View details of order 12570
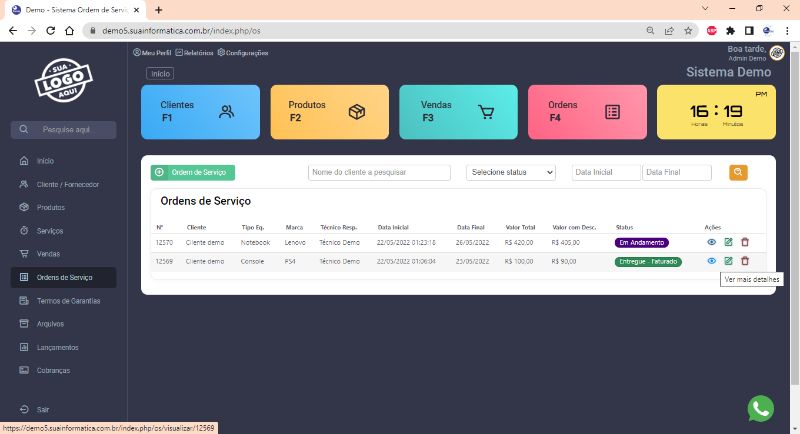The image size is (800, 434). (x=711, y=242)
